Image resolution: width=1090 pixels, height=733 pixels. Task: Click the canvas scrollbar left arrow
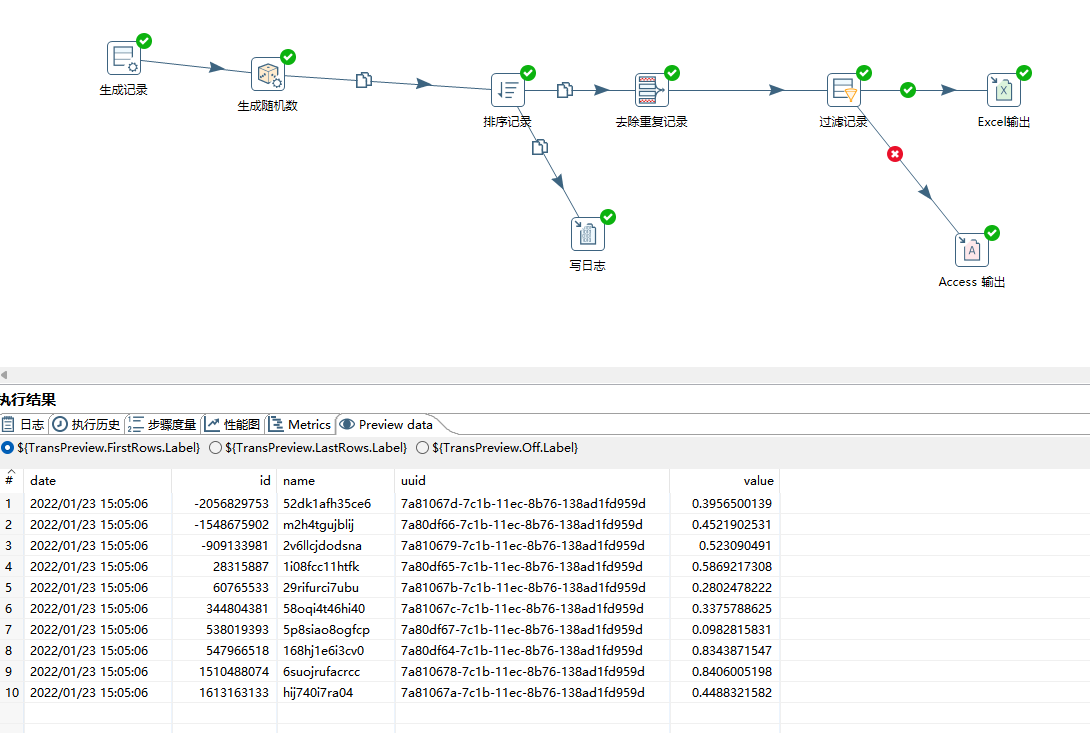coord(4,375)
